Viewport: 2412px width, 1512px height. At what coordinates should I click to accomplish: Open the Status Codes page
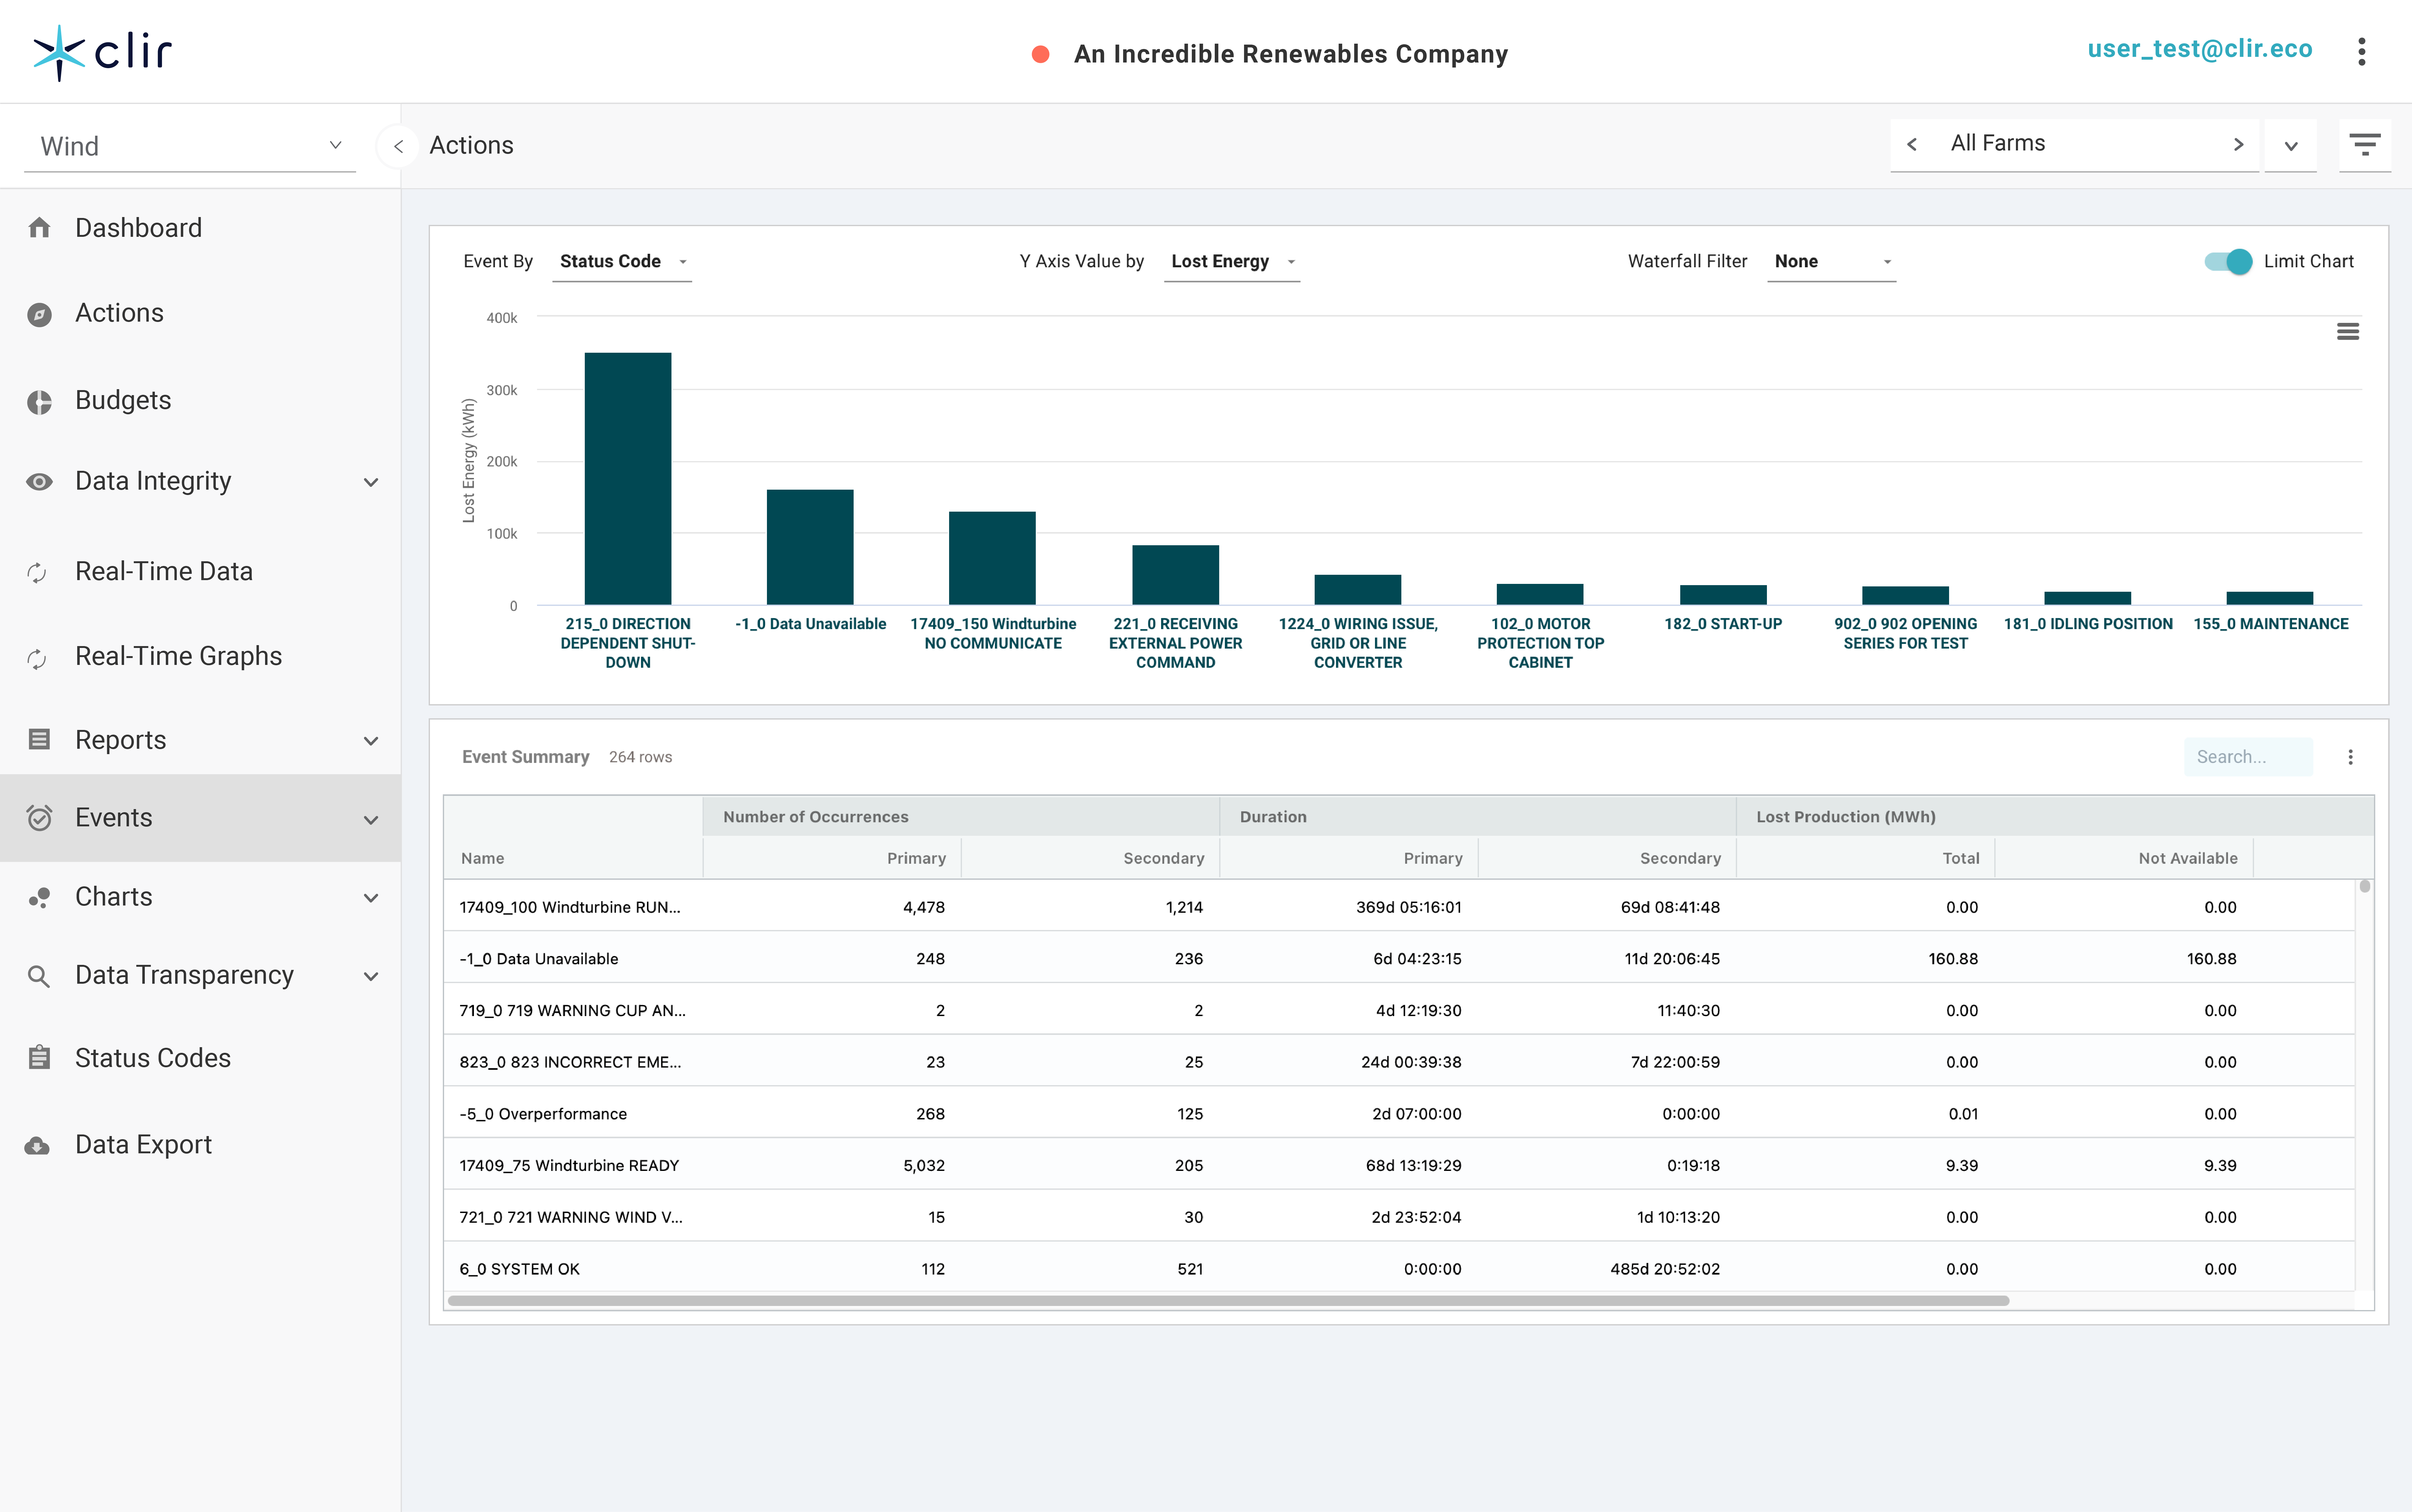tap(153, 1058)
